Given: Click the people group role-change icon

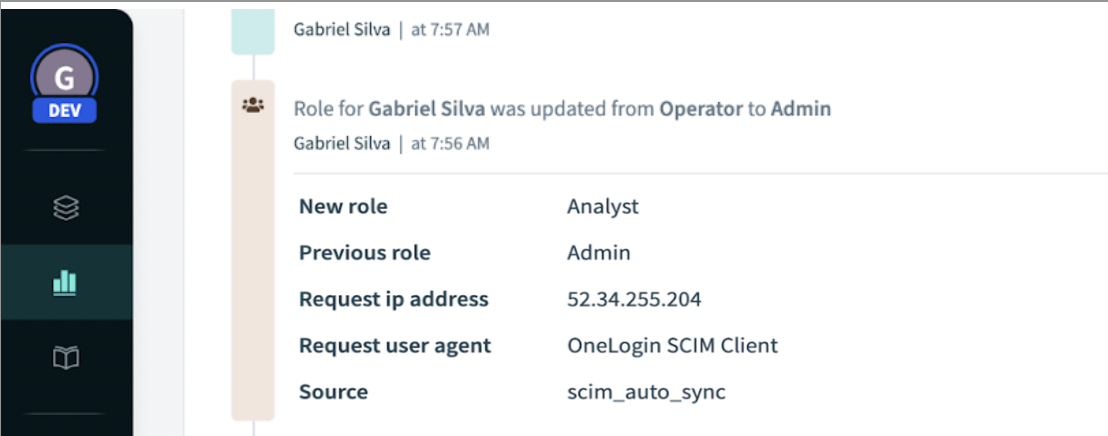Looking at the screenshot, I should (x=253, y=104).
